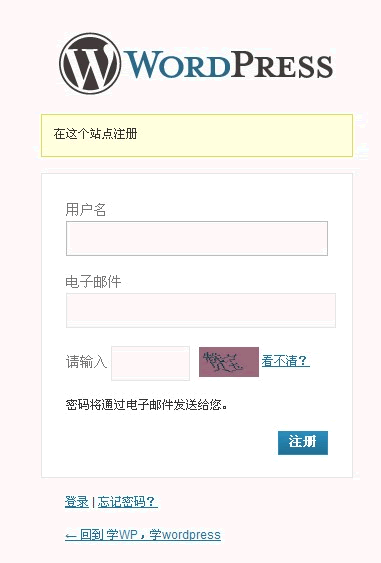Go back via 回到 学WP，学wordpress link

(143, 535)
